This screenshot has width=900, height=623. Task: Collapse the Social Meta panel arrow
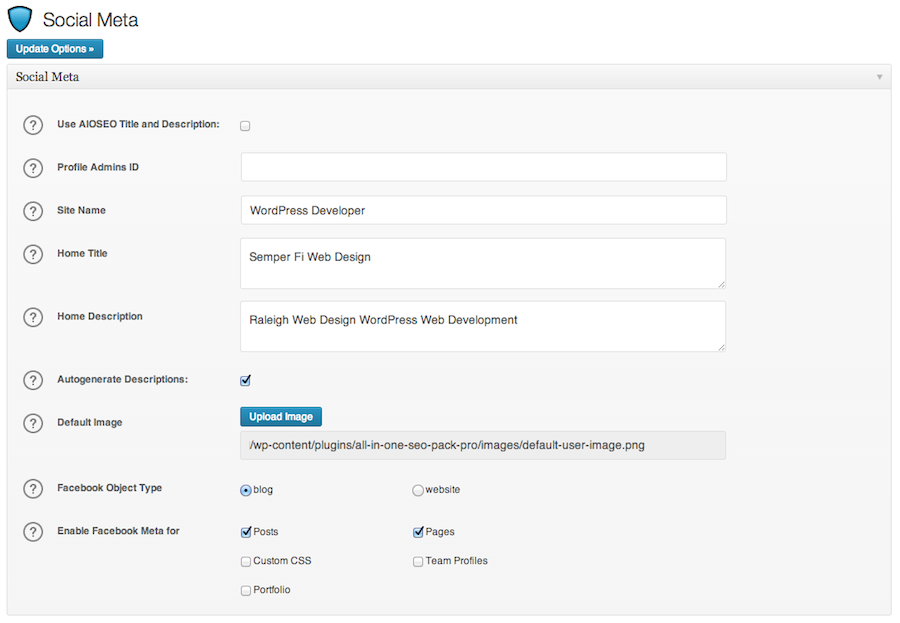tap(879, 77)
